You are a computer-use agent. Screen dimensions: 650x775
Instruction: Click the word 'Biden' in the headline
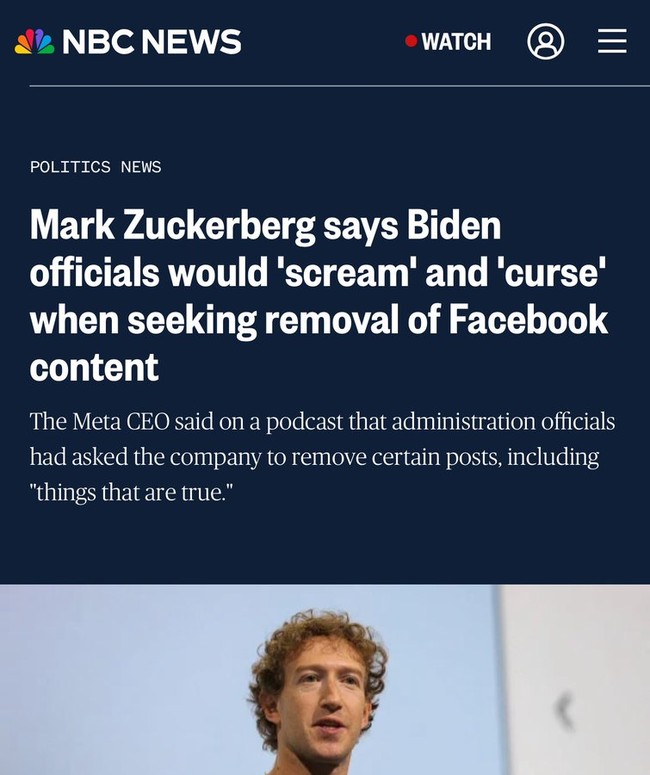point(454,224)
